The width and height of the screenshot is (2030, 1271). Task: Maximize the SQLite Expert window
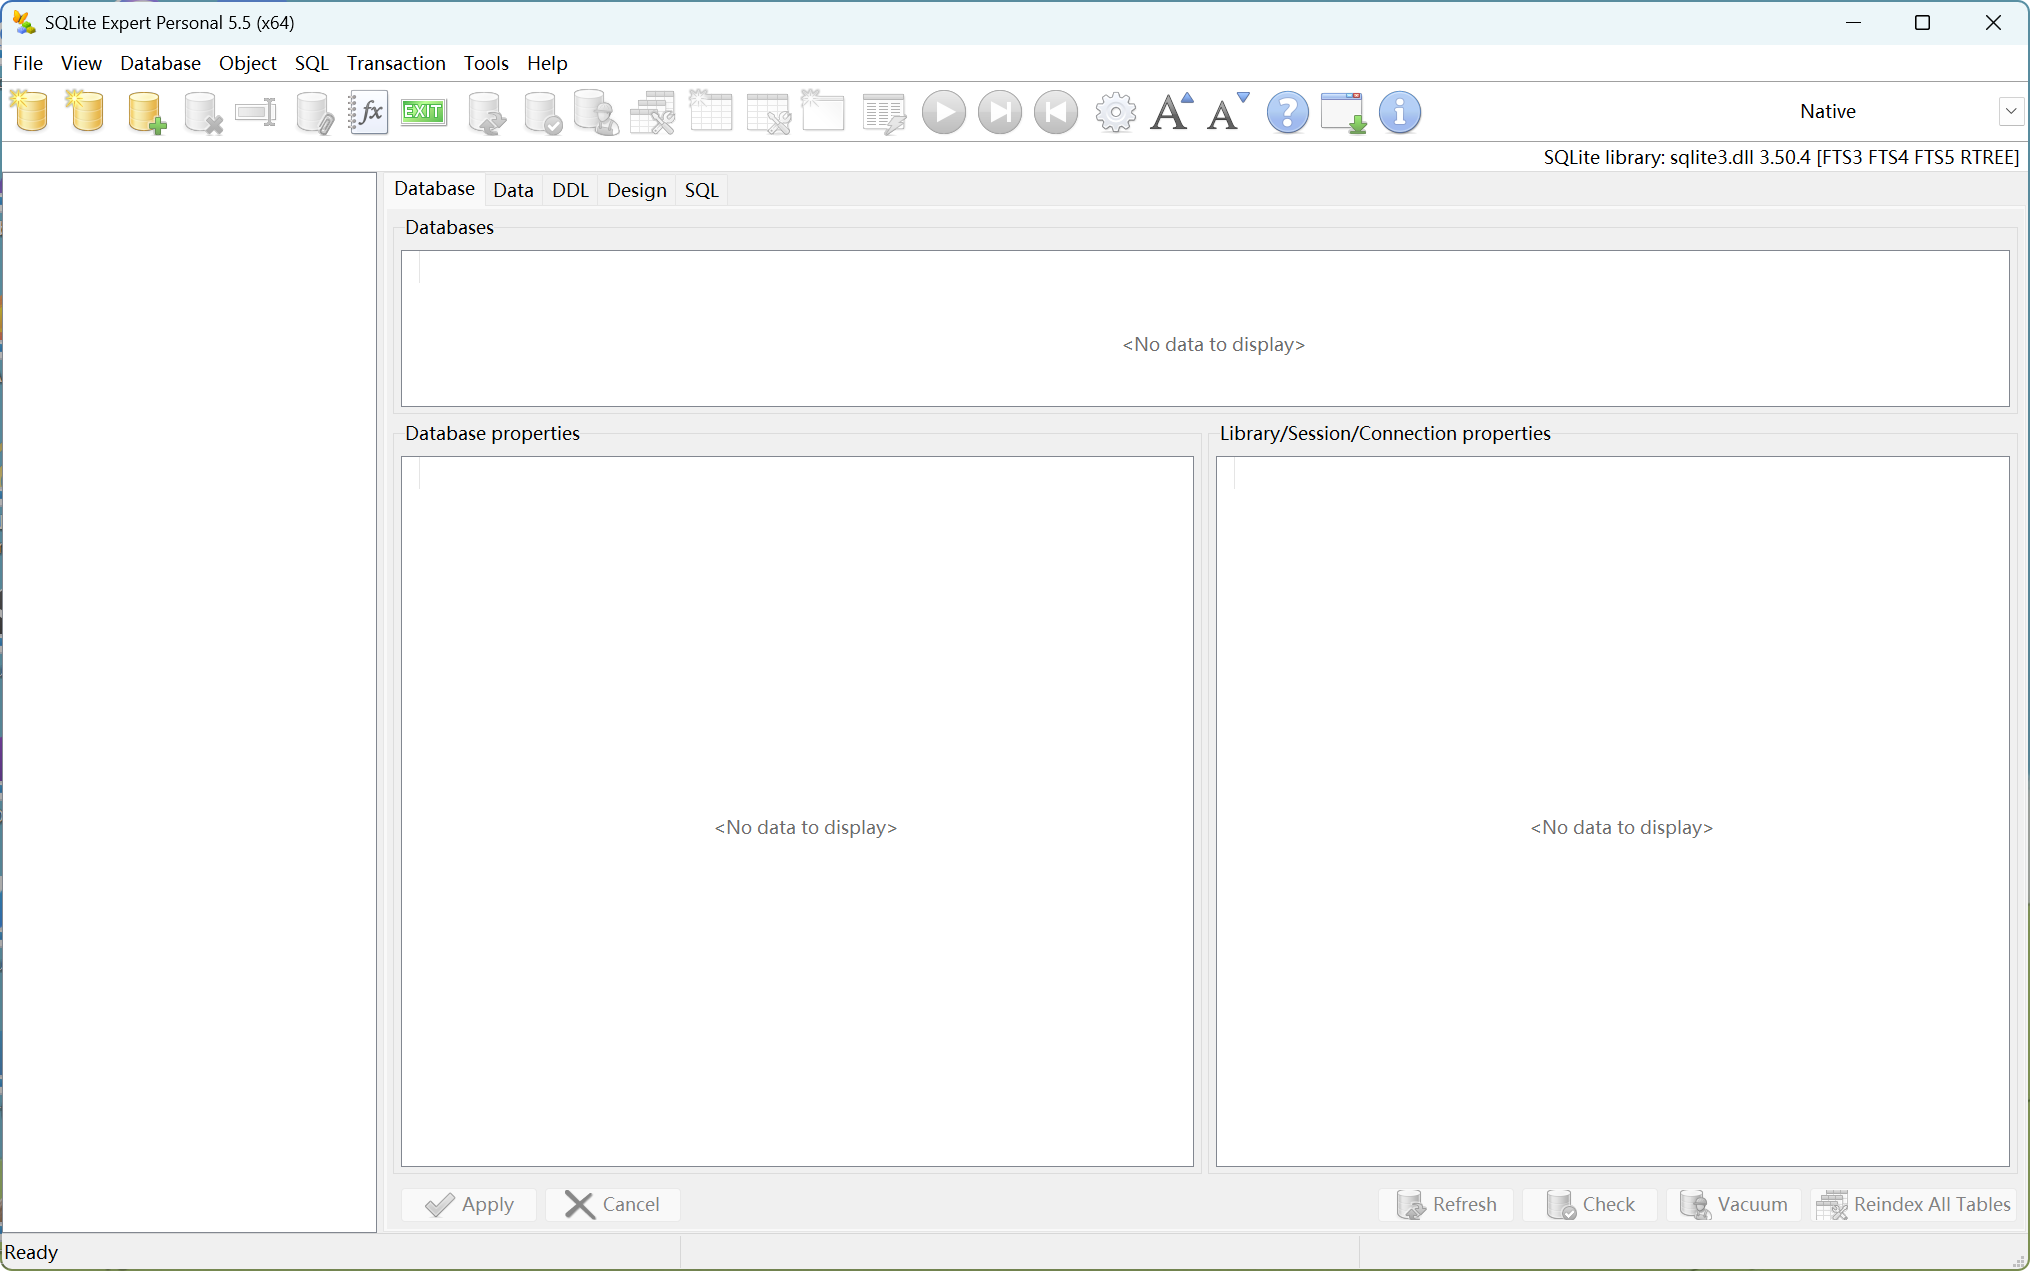pos(1922,22)
